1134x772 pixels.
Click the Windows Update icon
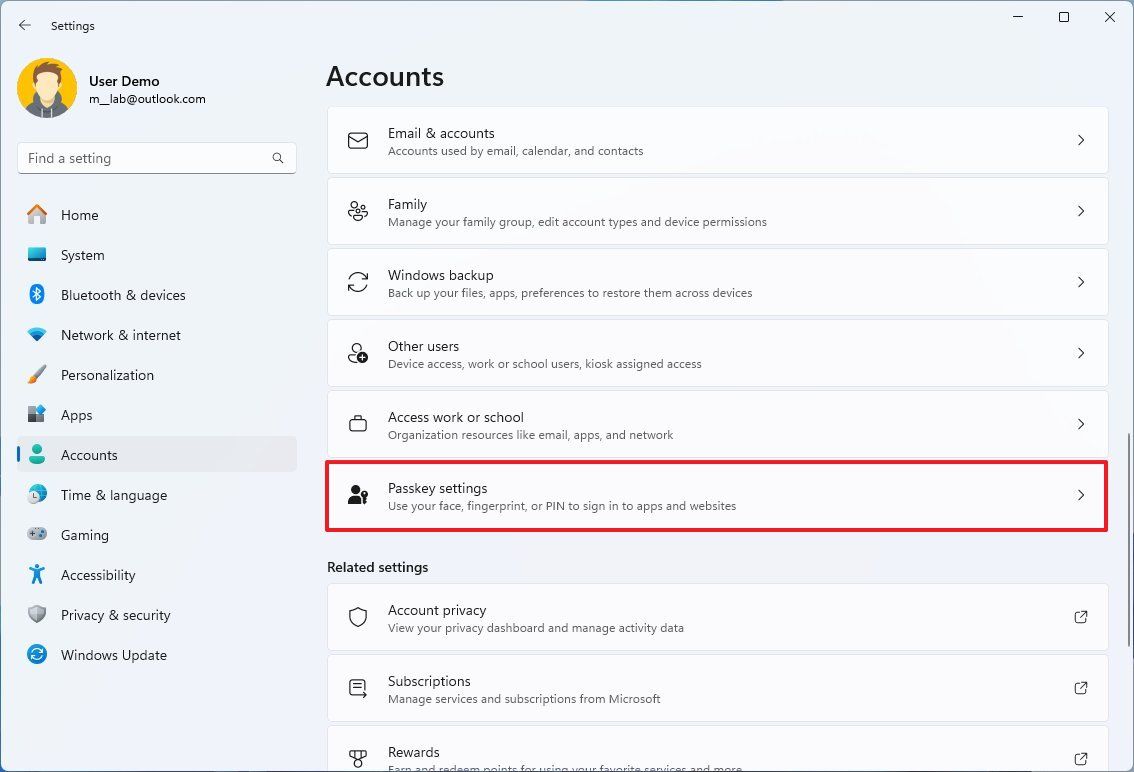pyautogui.click(x=37, y=655)
